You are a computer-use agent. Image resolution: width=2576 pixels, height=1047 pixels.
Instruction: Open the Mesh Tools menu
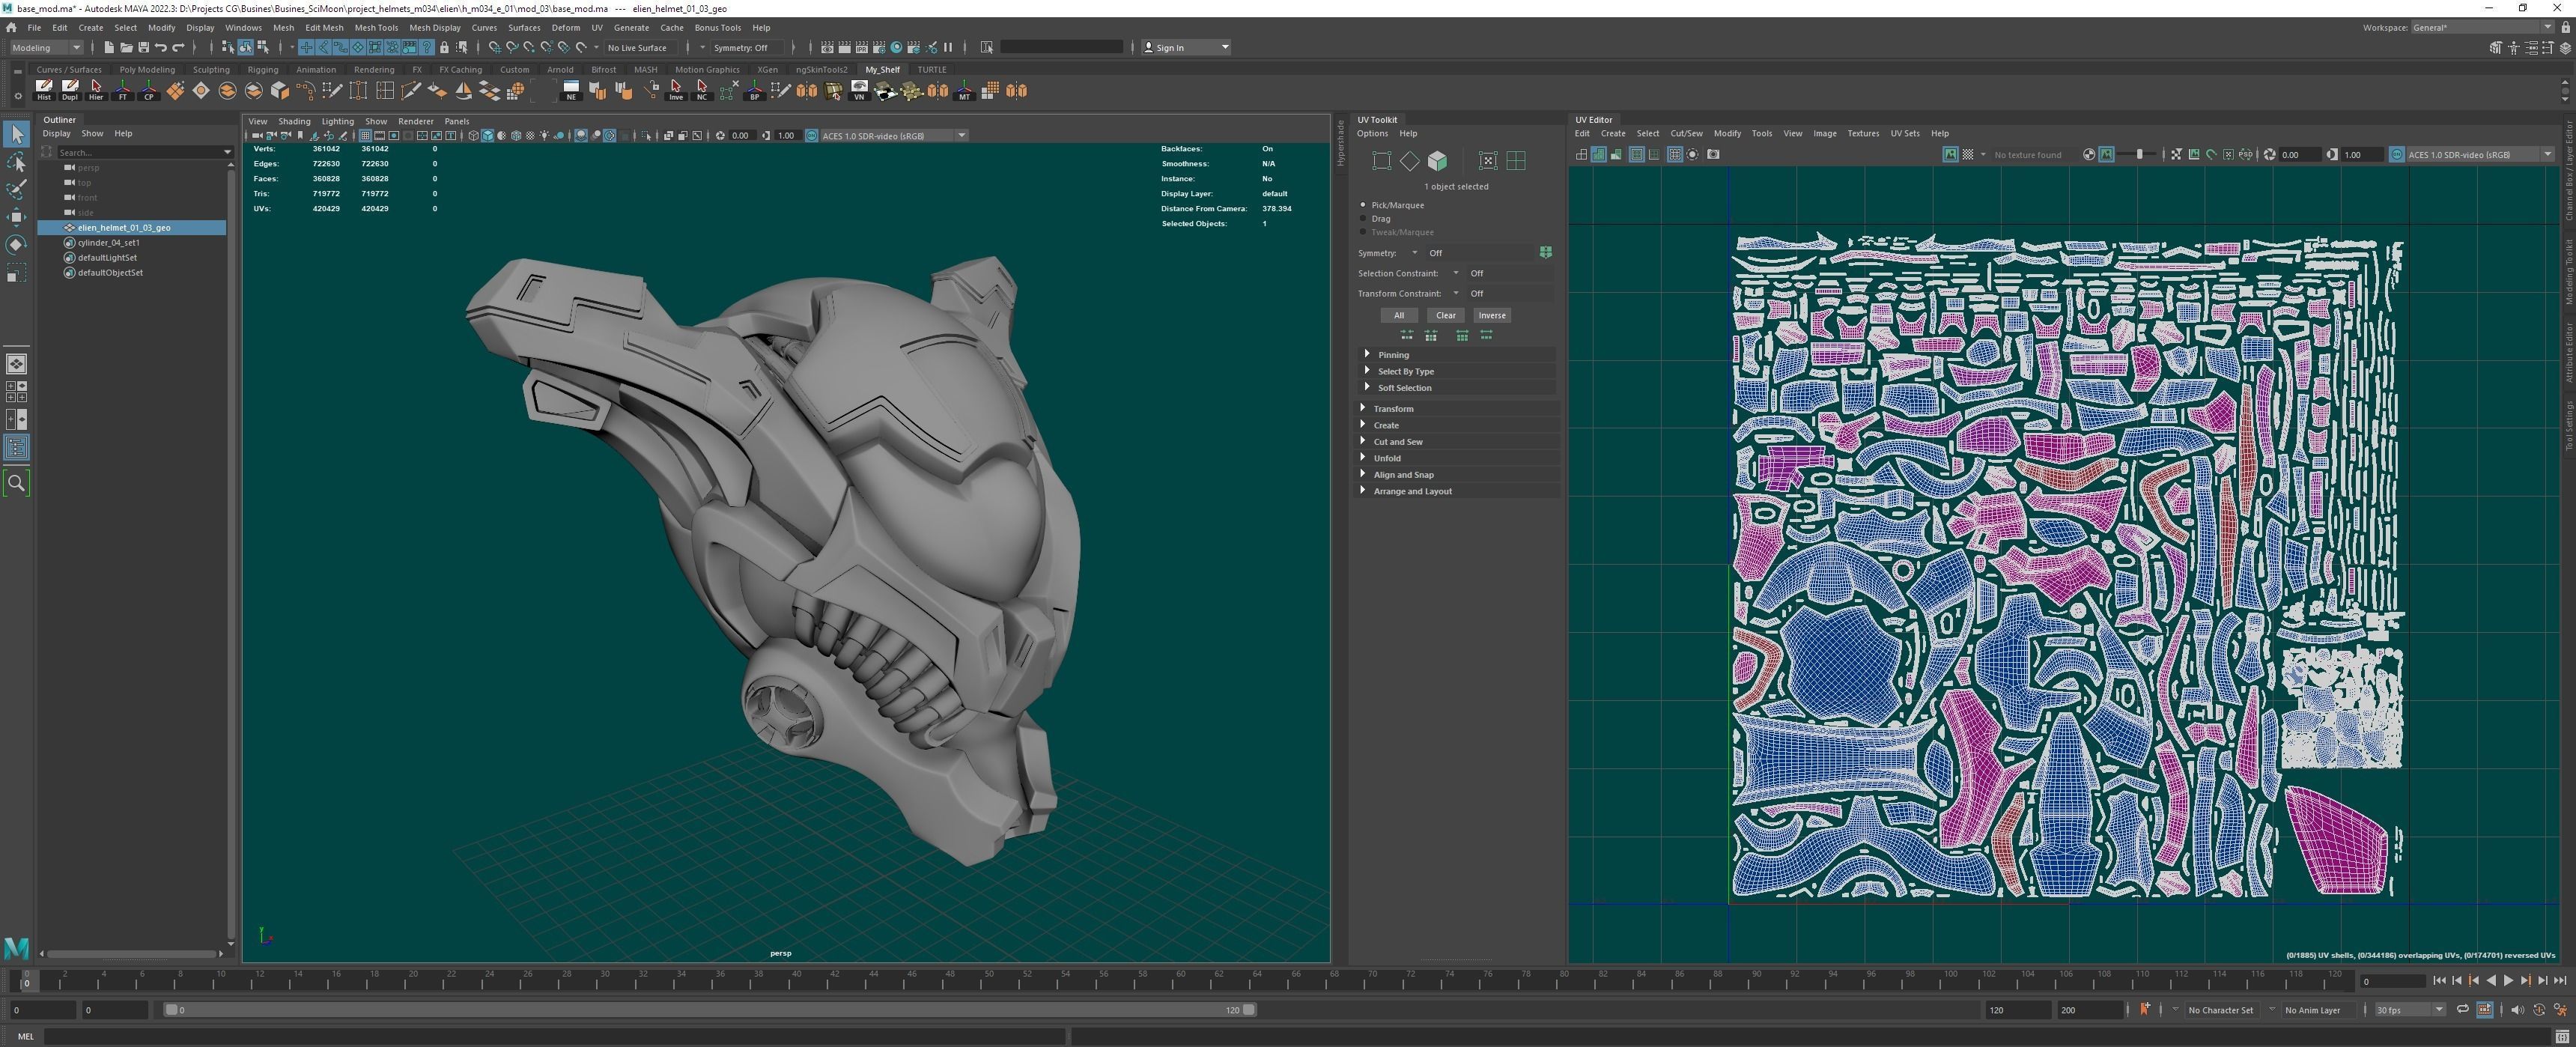pos(376,27)
